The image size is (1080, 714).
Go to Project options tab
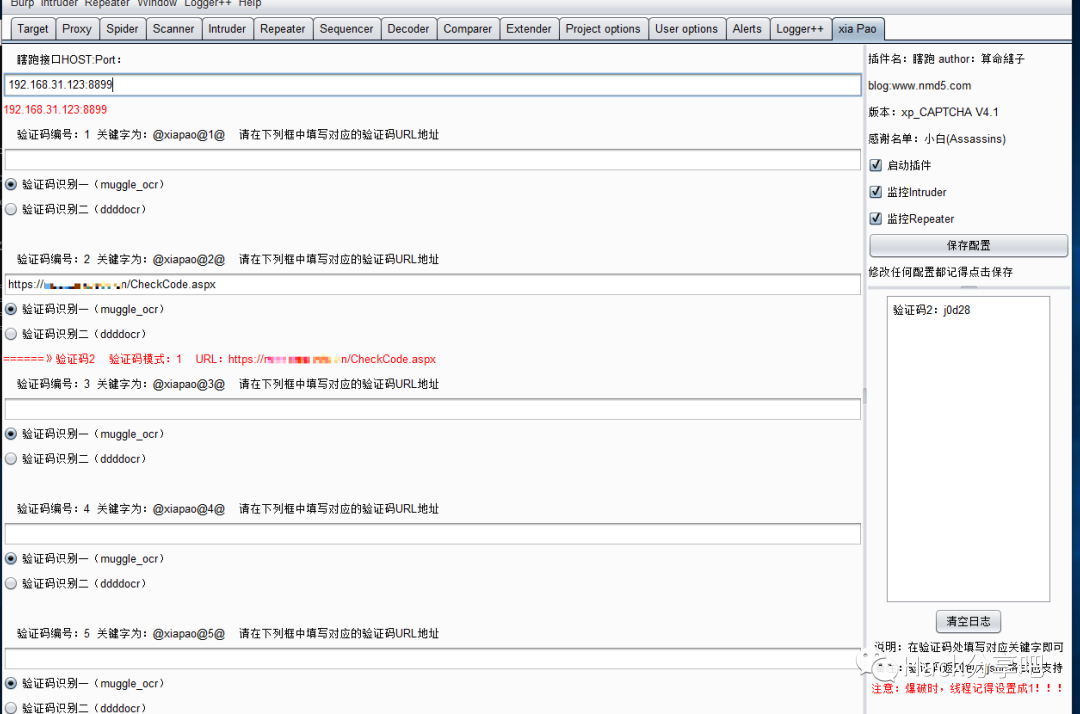tap(603, 29)
